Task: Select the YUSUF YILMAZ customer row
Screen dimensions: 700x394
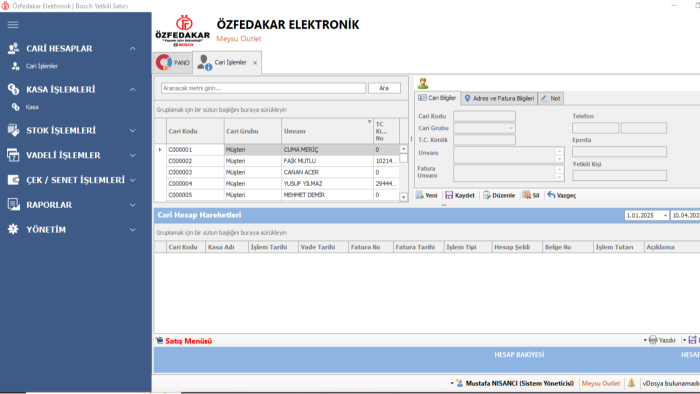Action: [x=277, y=183]
